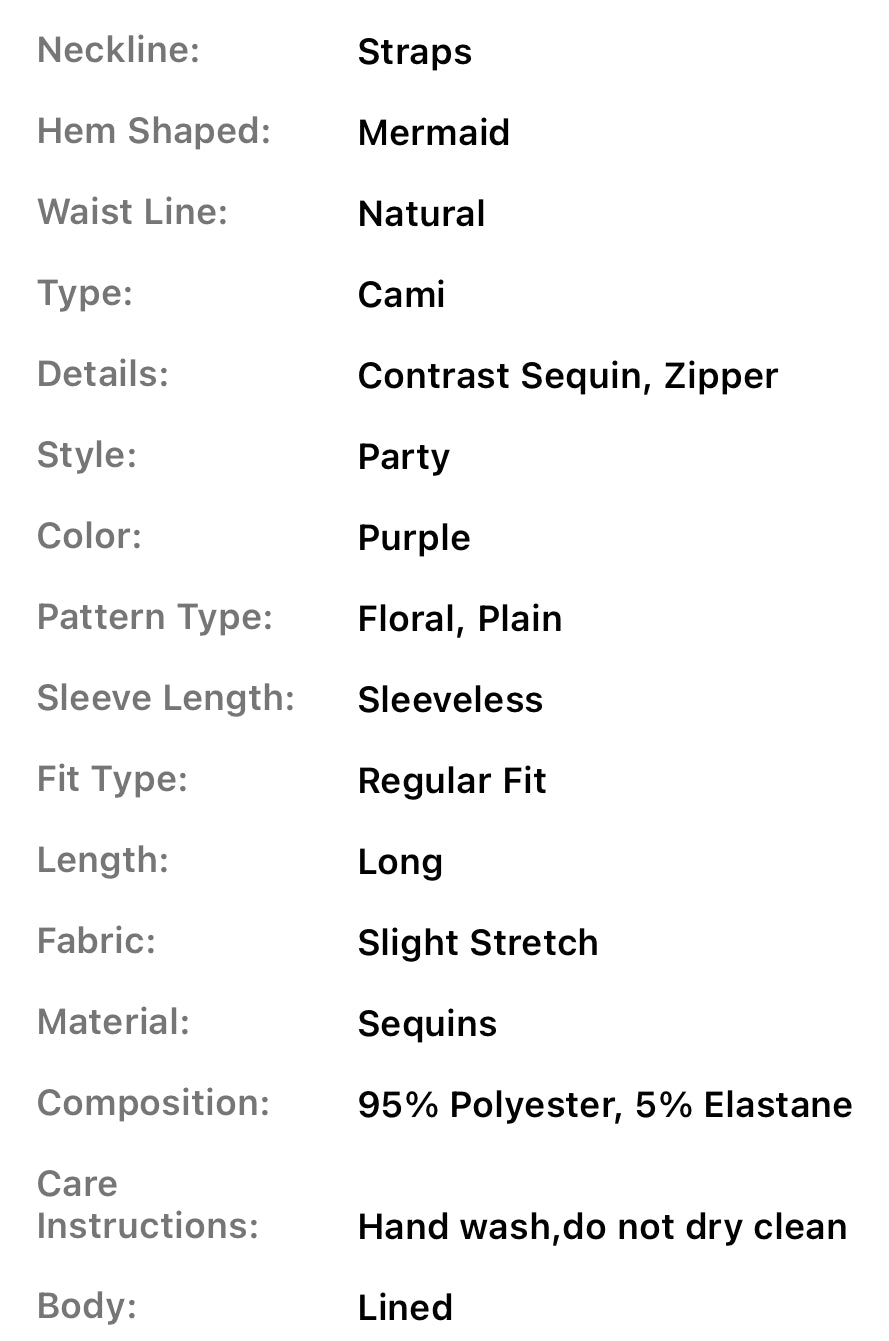Click the Sleeveless sleeve length value
This screenshot has height=1341, width=889.
pos(450,700)
